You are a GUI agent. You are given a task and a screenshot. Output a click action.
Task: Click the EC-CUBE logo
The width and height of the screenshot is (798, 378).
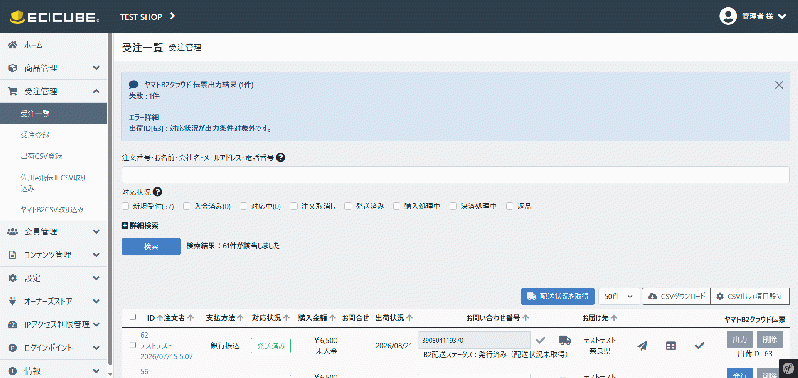pyautogui.click(x=54, y=17)
